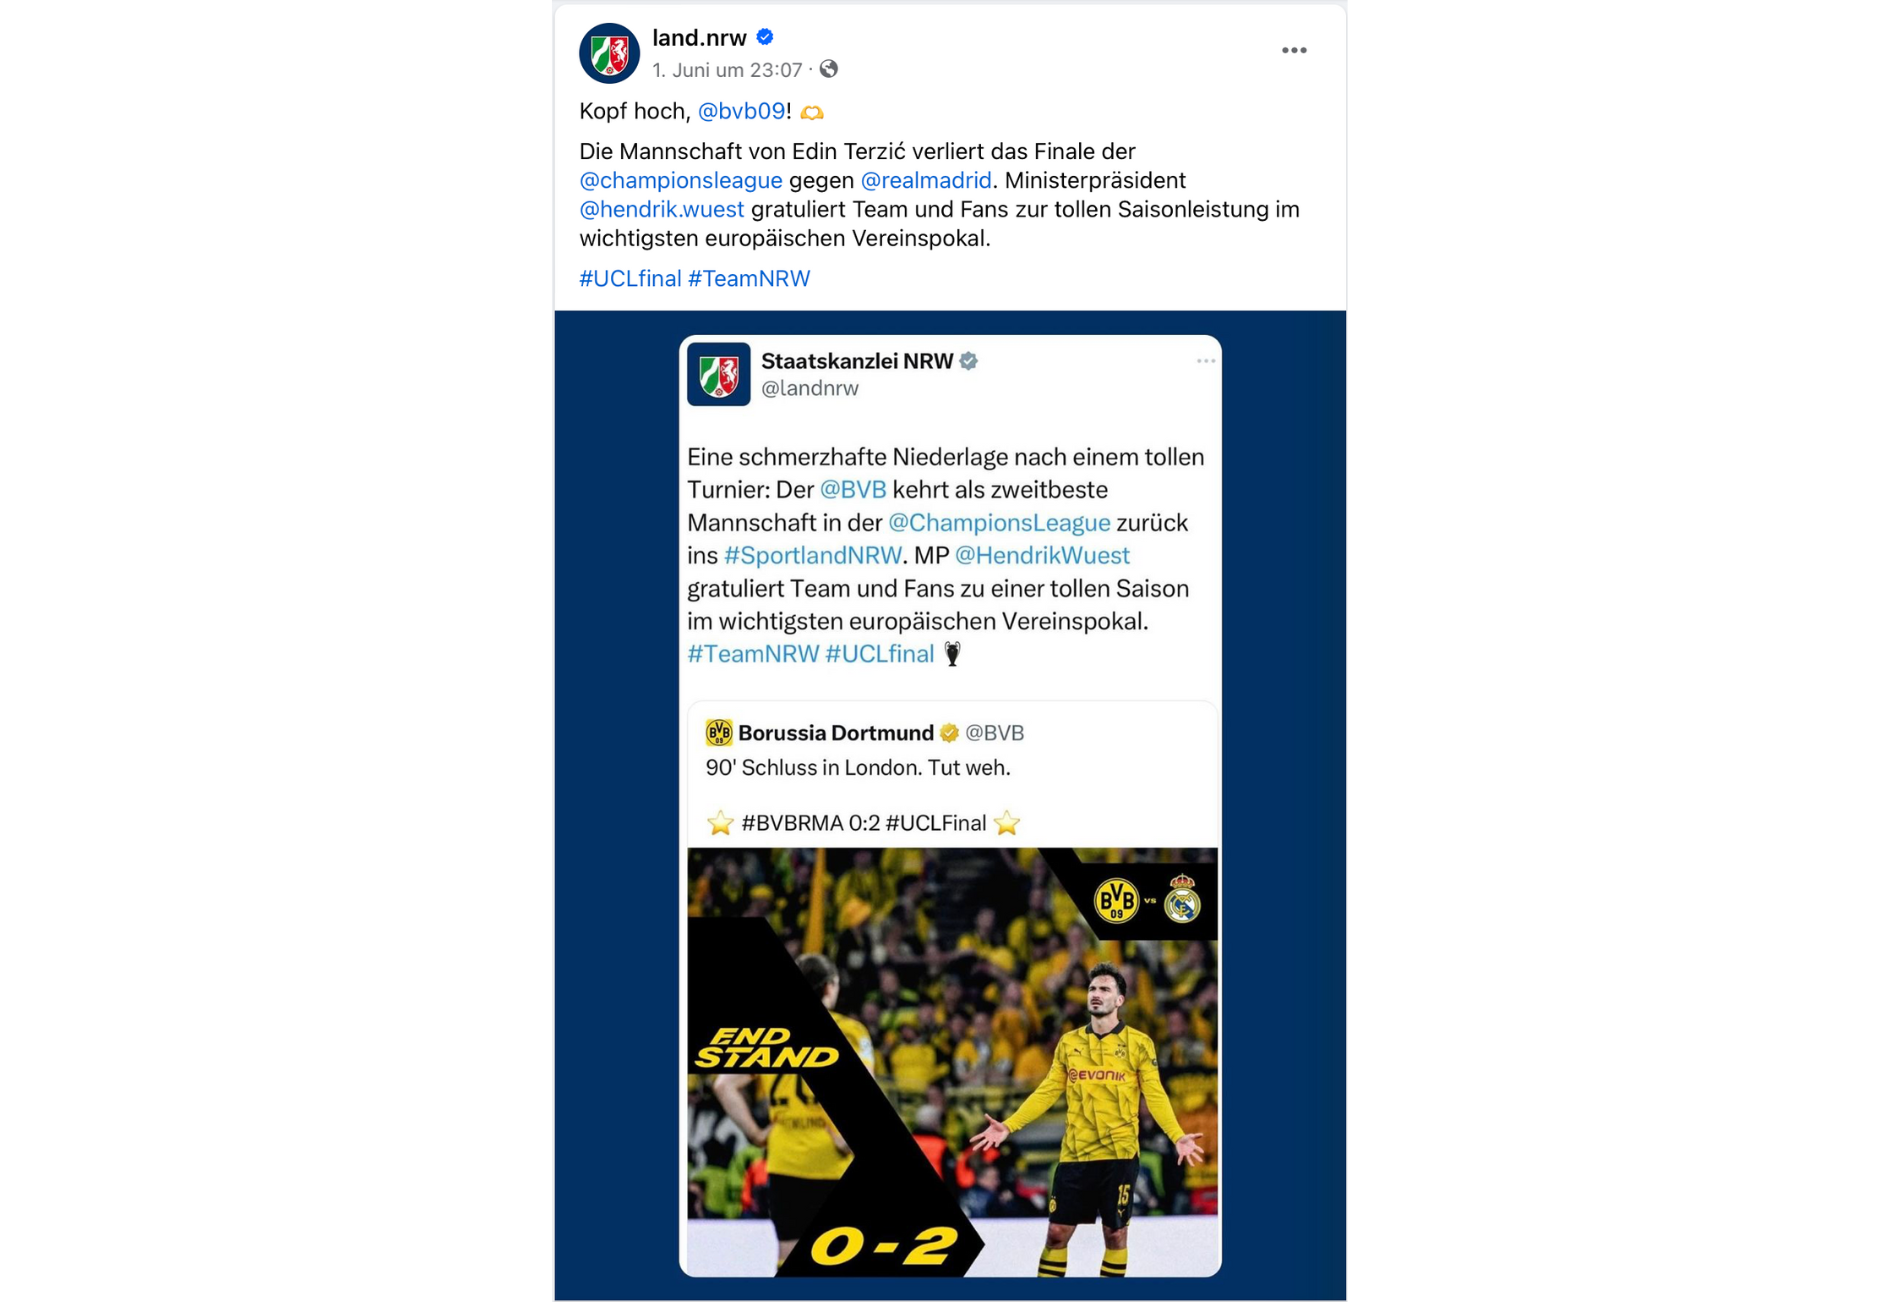Click the #SportlandNRW hashtag in the tweet

coord(812,555)
